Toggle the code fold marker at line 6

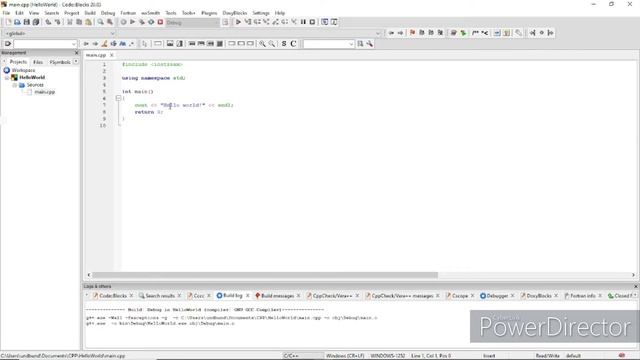118,98
